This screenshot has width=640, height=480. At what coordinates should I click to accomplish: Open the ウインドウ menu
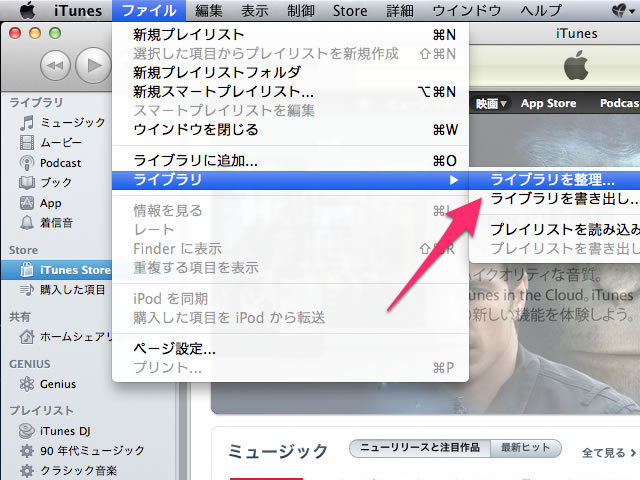[467, 11]
